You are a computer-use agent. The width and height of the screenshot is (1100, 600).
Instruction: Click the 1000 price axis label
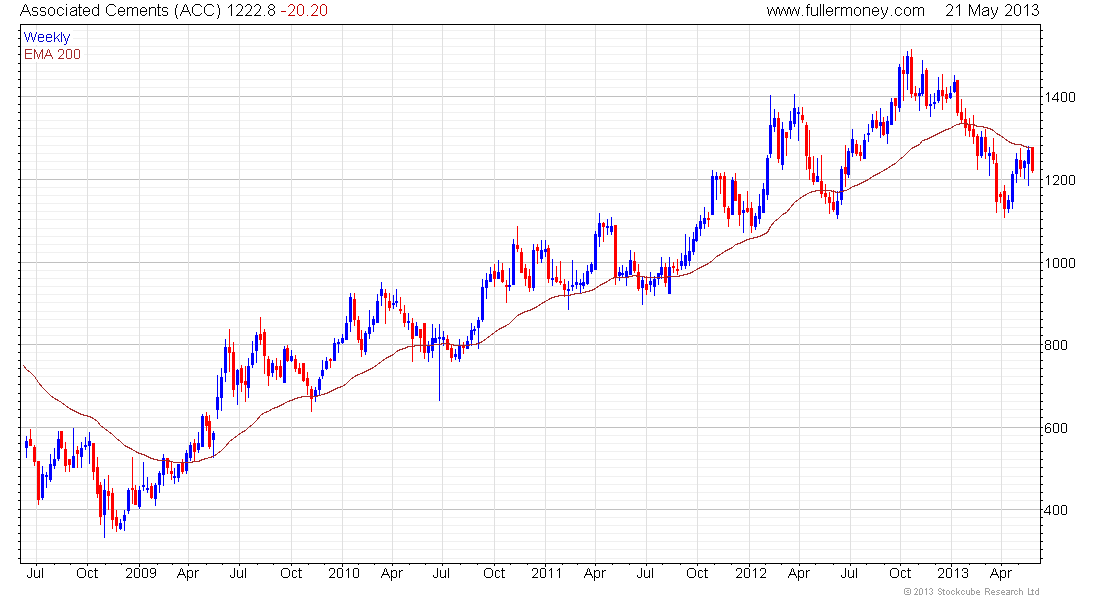tap(1059, 263)
